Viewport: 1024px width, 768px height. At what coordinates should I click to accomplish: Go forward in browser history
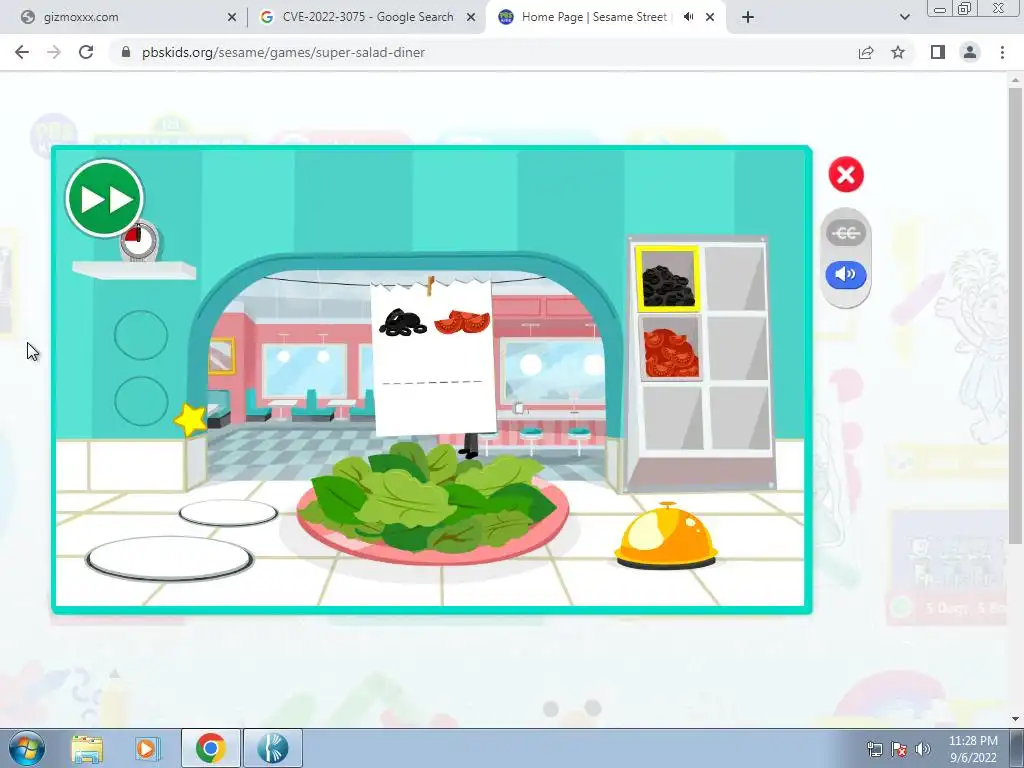coord(54,52)
